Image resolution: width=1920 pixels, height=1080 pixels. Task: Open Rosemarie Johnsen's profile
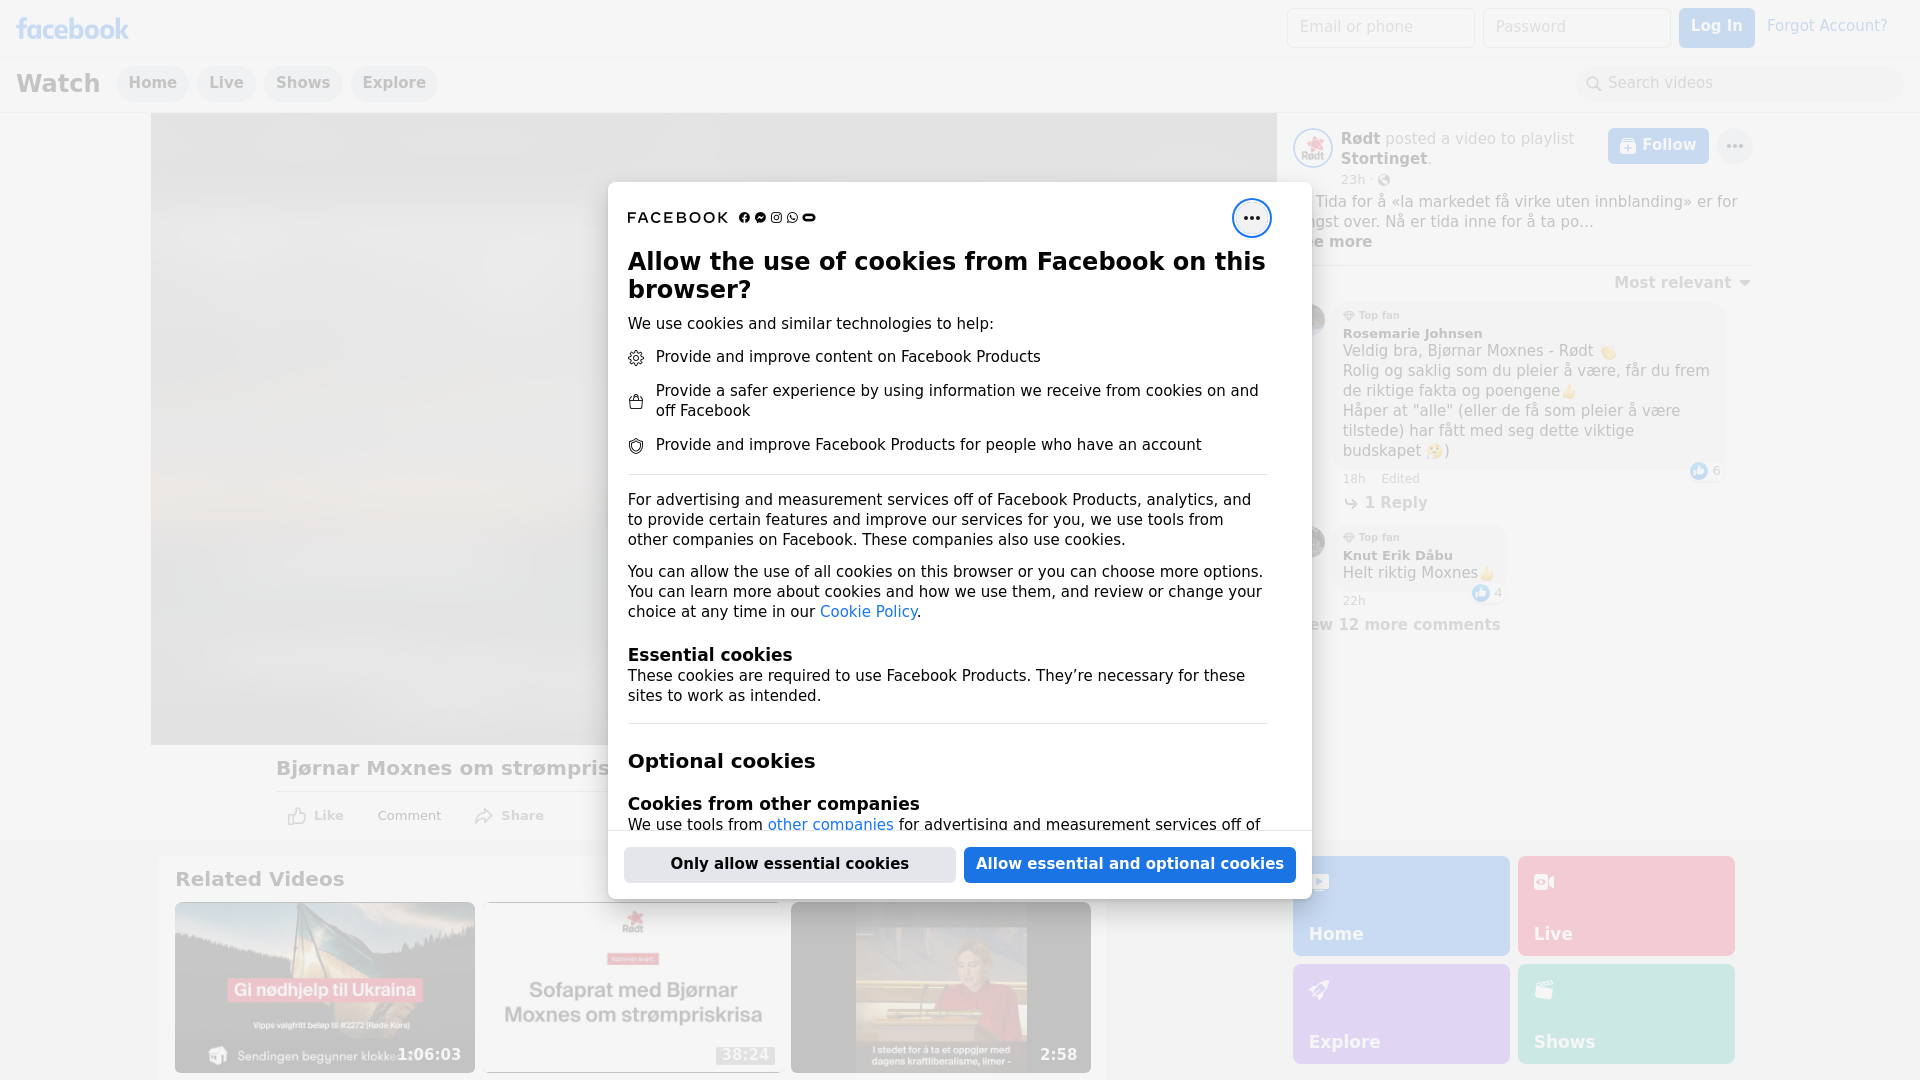point(1412,334)
